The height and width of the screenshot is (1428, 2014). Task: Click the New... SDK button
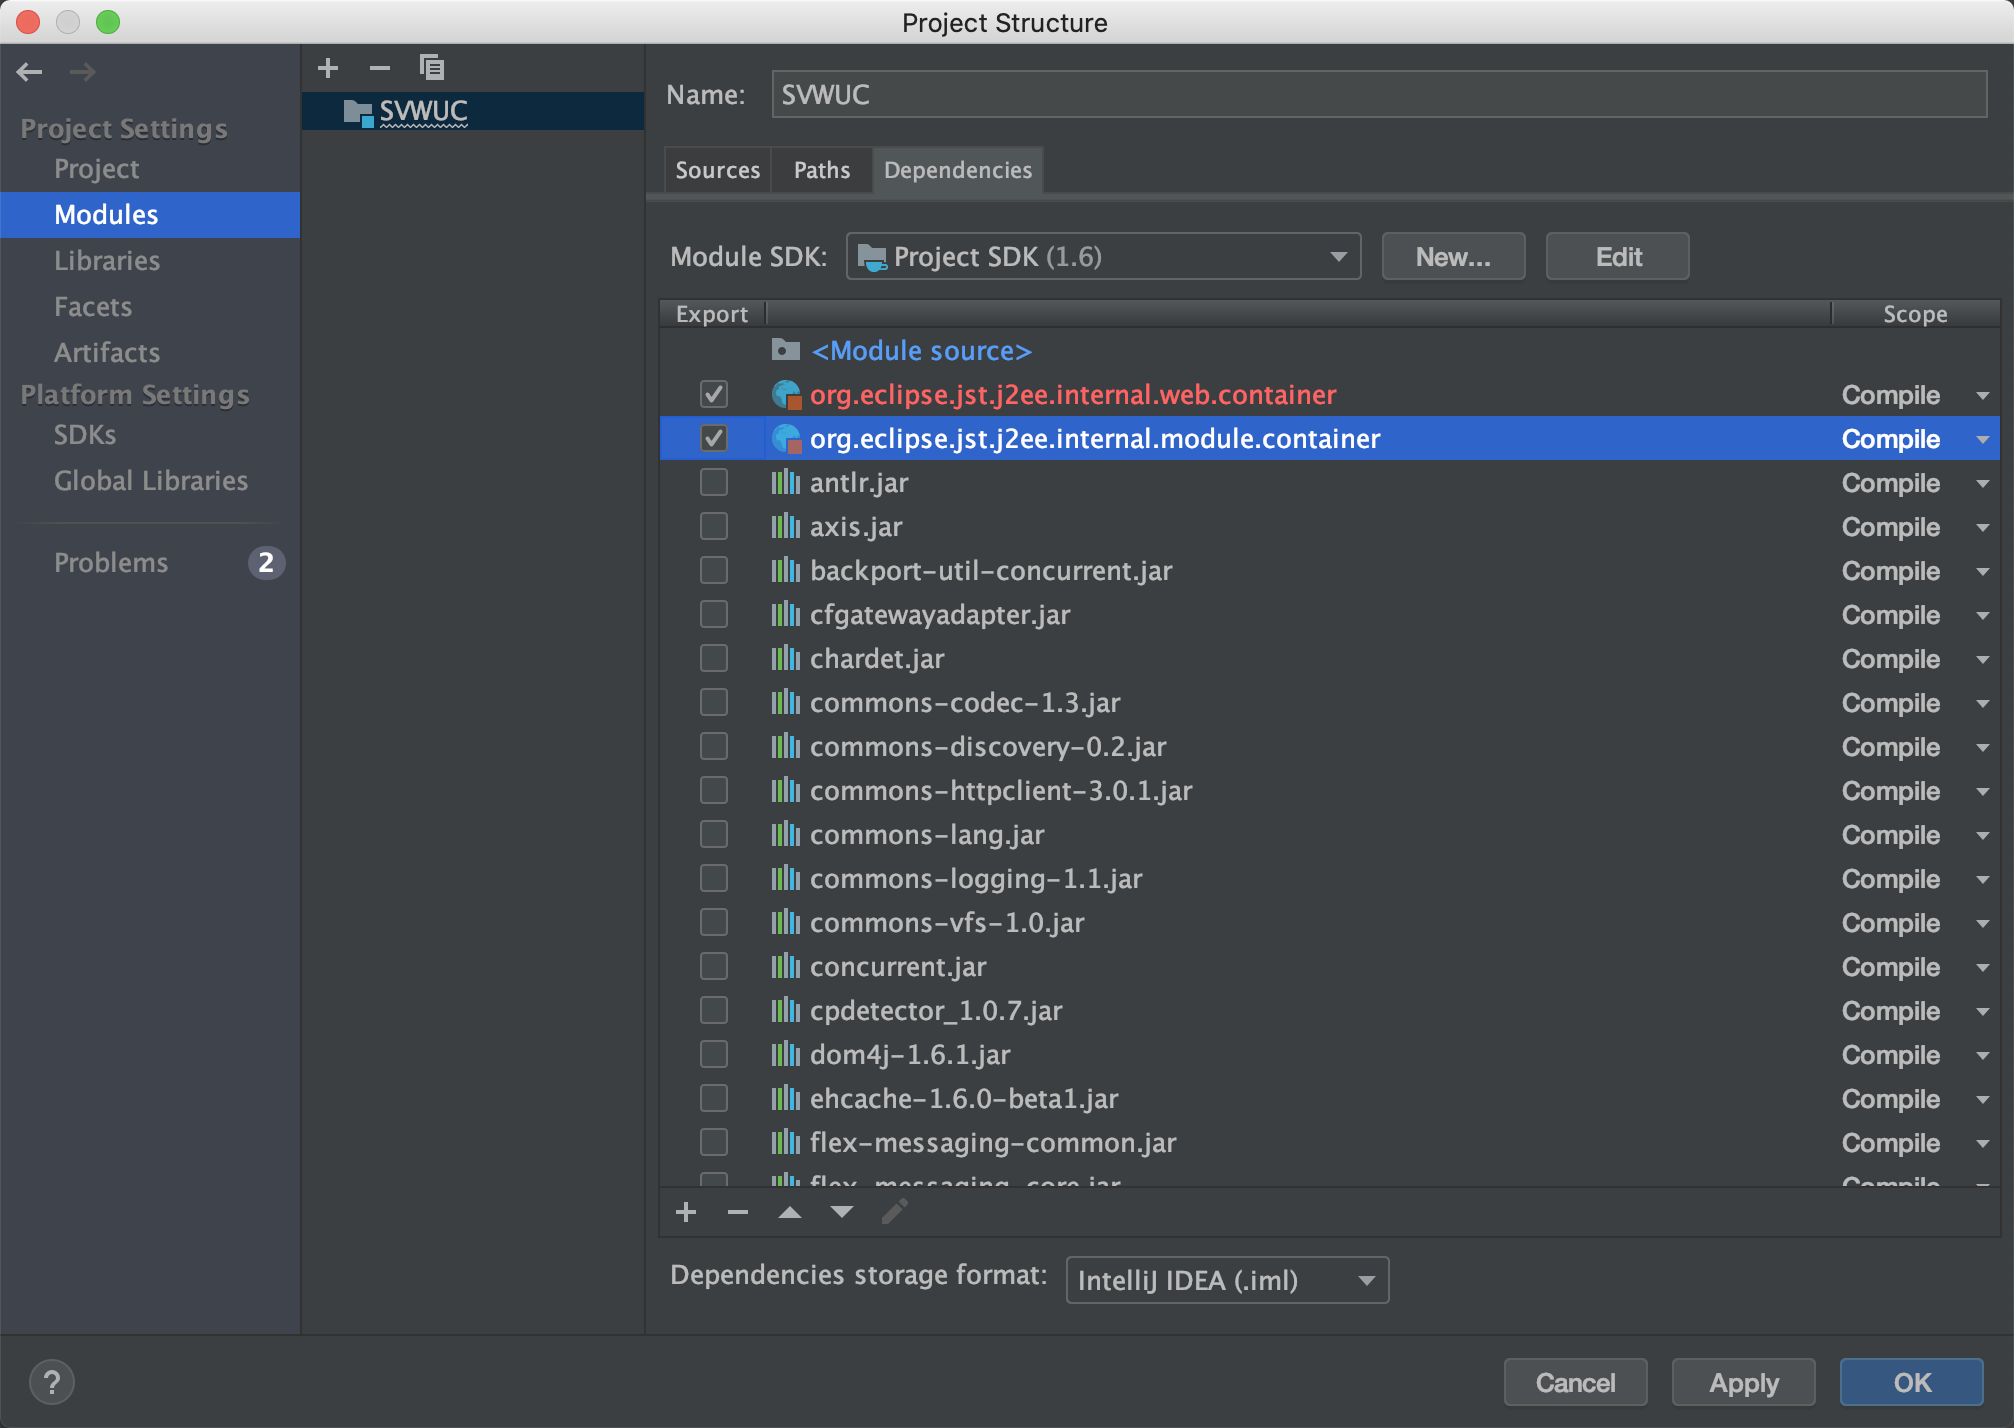(x=1453, y=257)
